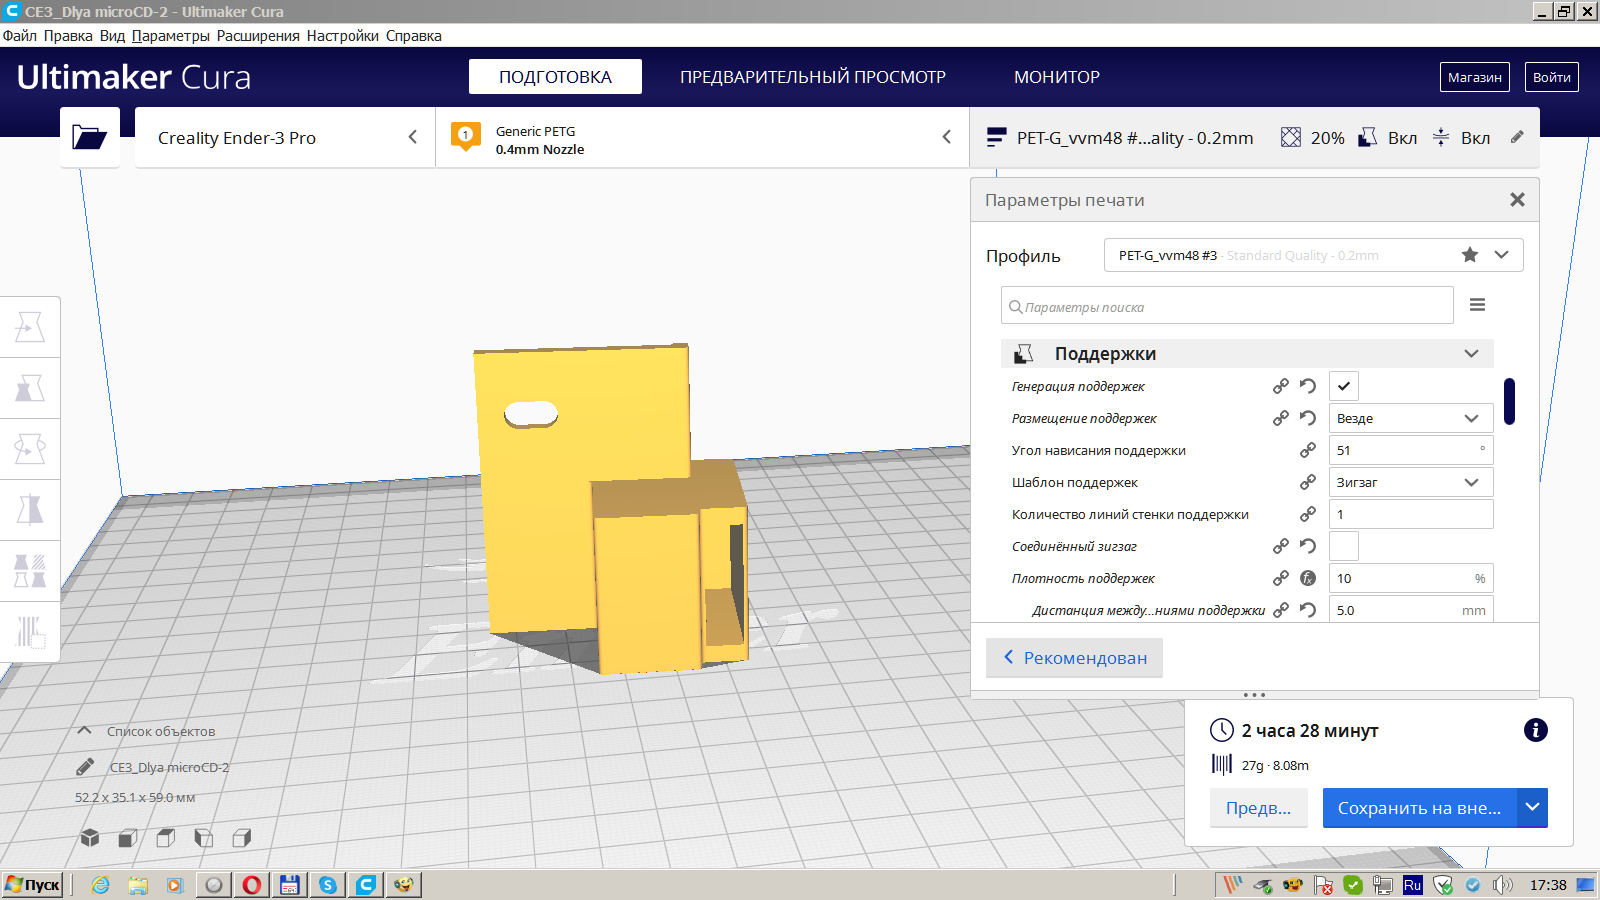The width and height of the screenshot is (1600, 900).
Task: Click the open file folder icon
Action: coord(89,137)
